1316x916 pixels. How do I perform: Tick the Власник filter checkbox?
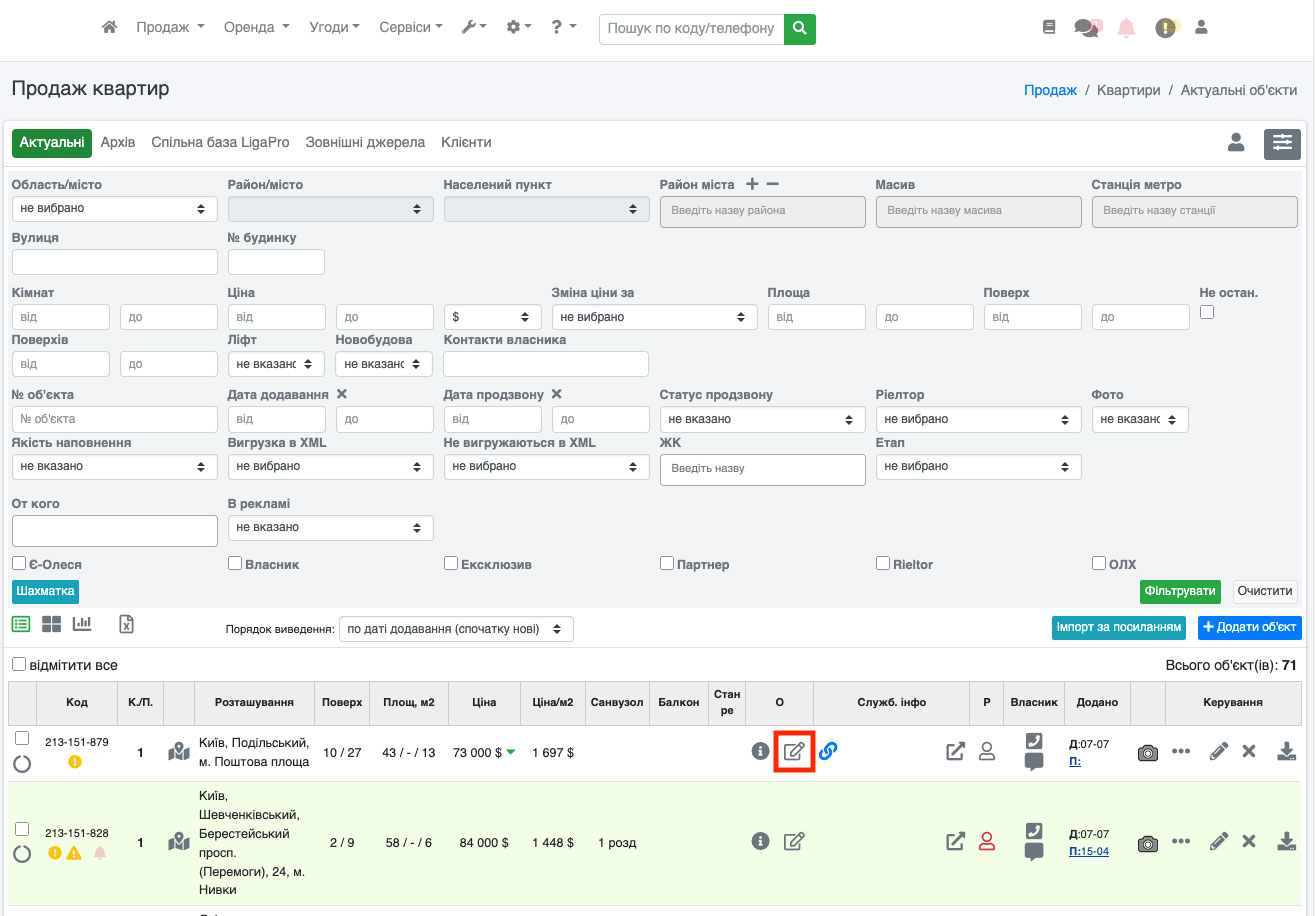(x=235, y=564)
